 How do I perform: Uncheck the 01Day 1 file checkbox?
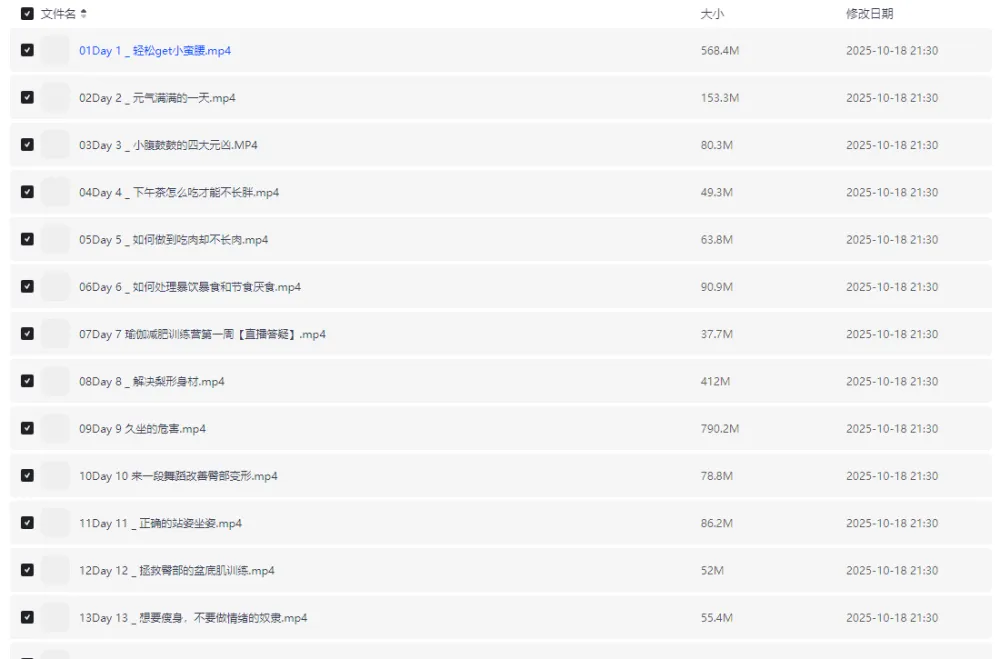pyautogui.click(x=27, y=51)
